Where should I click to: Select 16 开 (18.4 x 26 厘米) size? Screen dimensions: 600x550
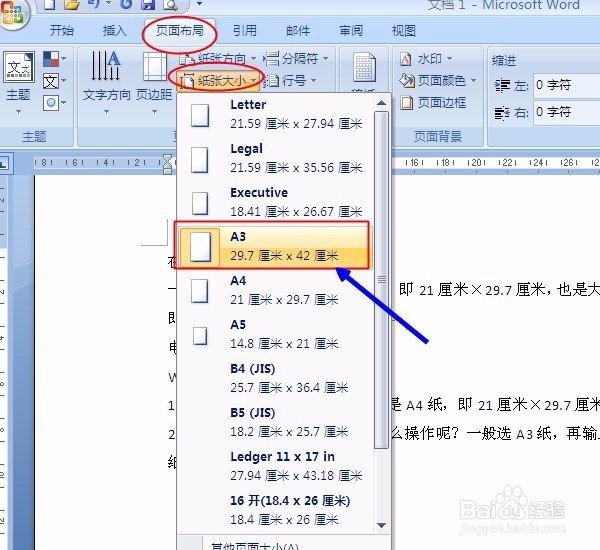276,511
